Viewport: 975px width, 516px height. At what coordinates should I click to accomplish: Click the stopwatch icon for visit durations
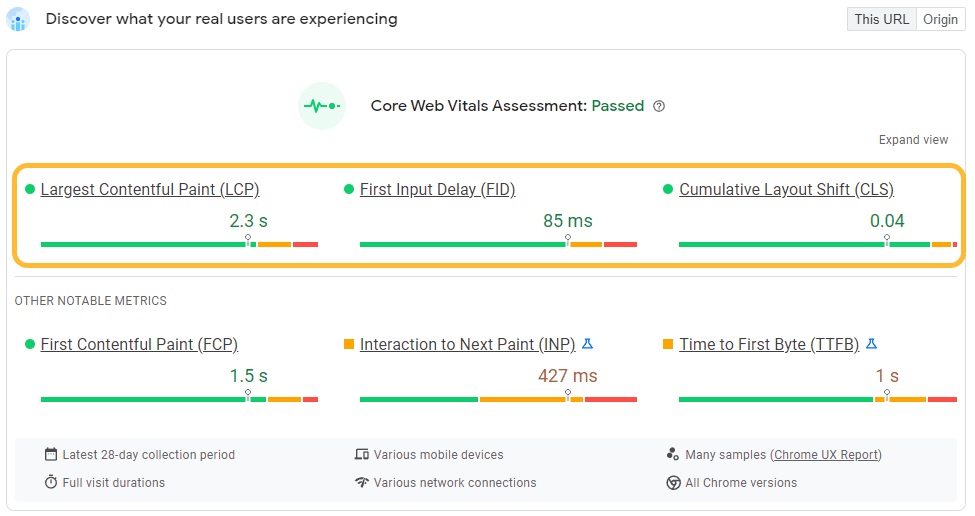[51, 482]
